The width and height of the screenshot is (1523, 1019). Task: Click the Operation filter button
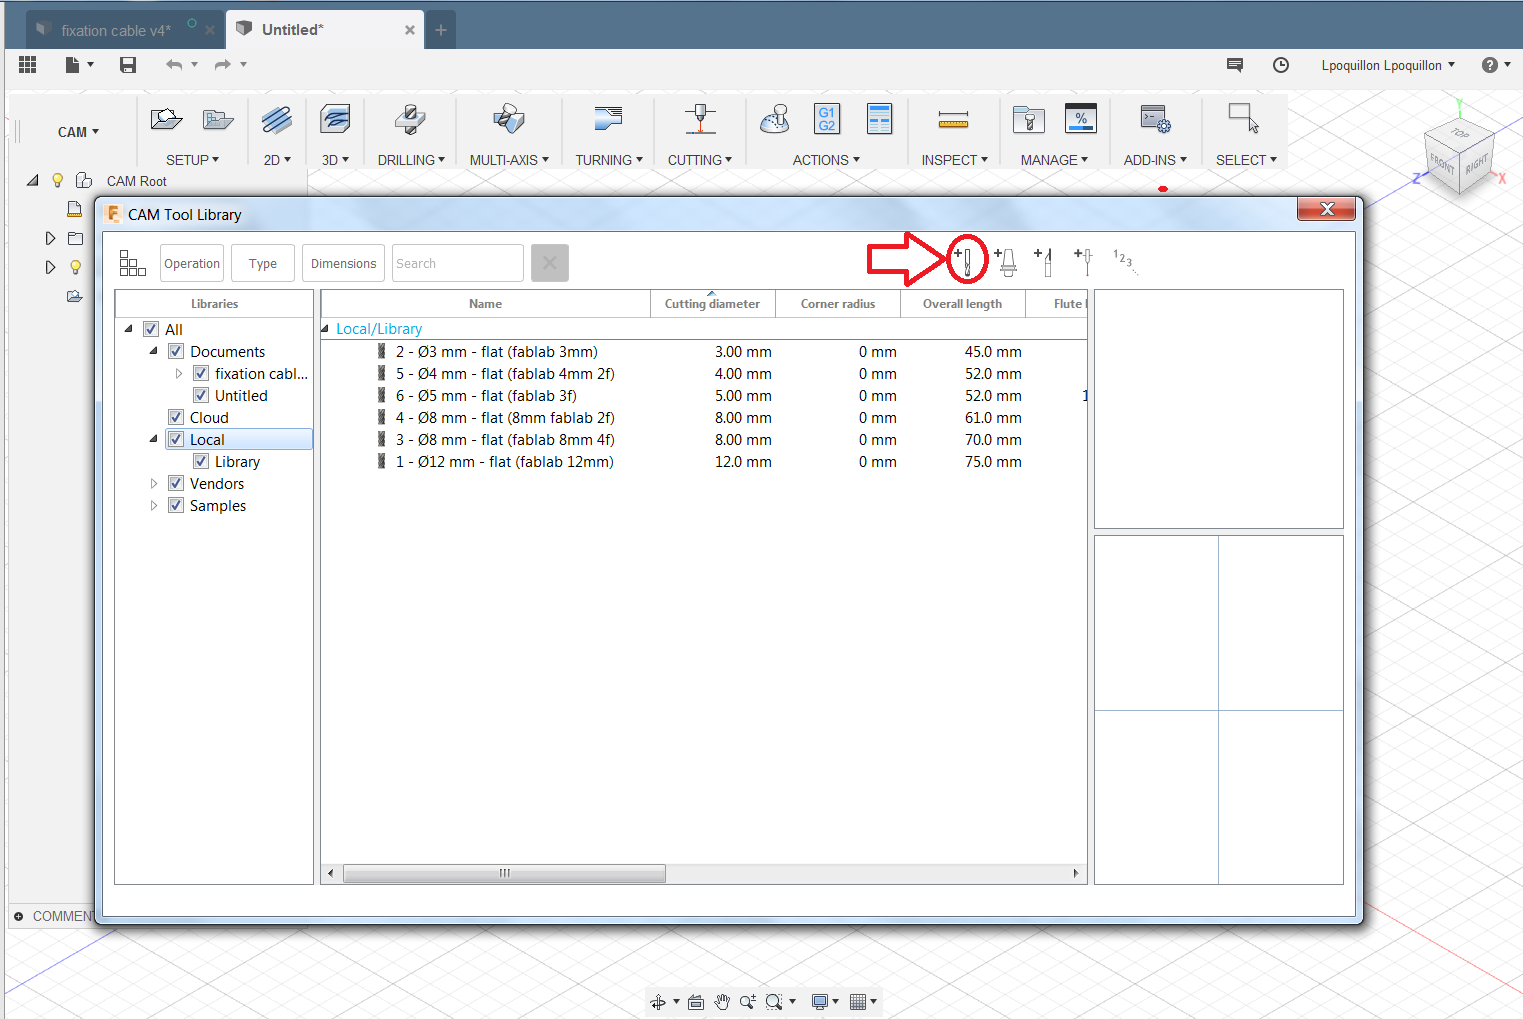tap(192, 264)
